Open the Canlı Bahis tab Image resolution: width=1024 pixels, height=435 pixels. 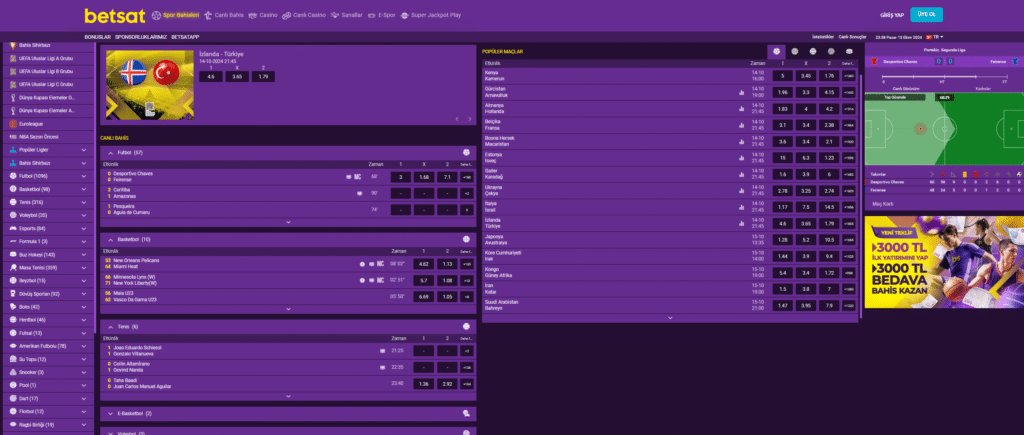tap(223, 15)
